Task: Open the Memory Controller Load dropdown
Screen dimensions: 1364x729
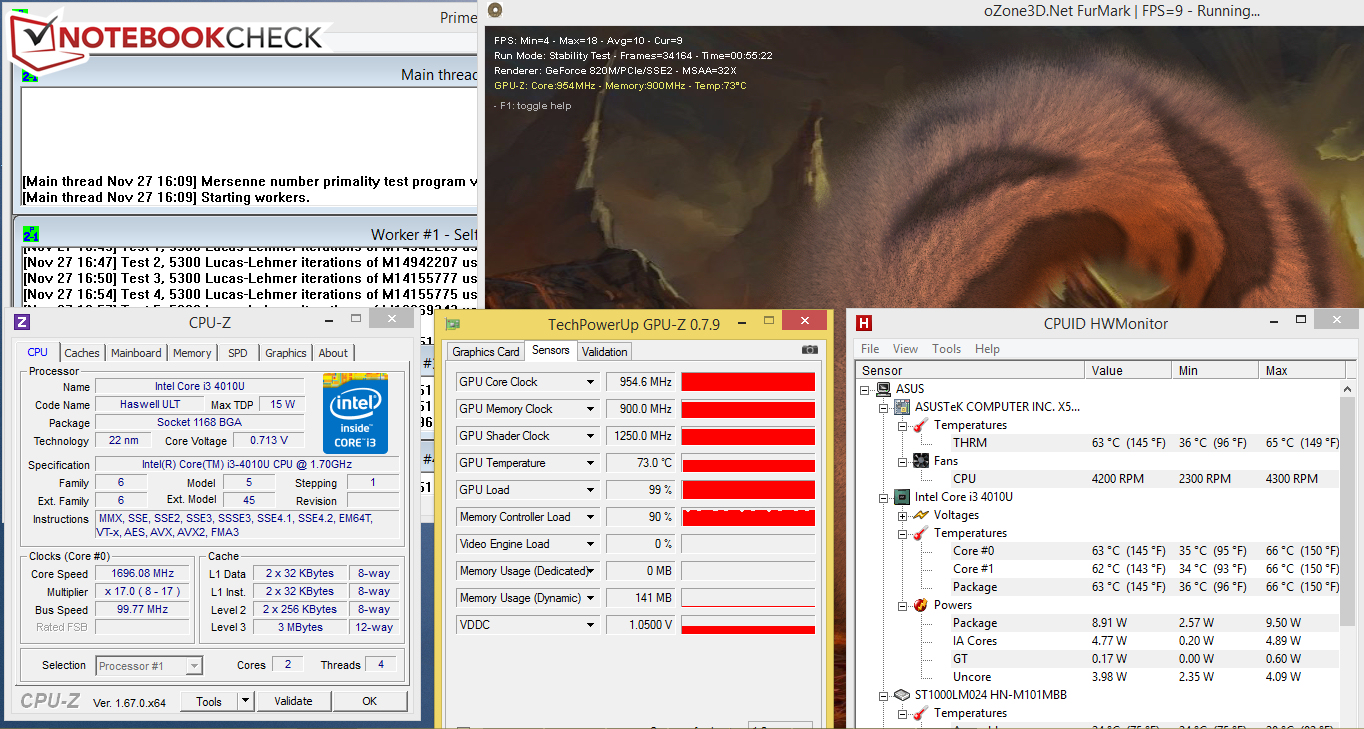Action: [591, 517]
